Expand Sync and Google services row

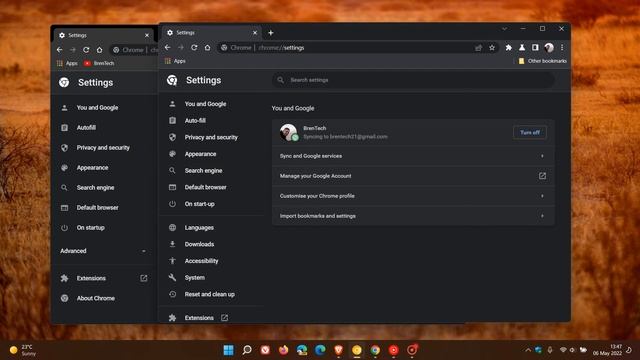point(413,156)
